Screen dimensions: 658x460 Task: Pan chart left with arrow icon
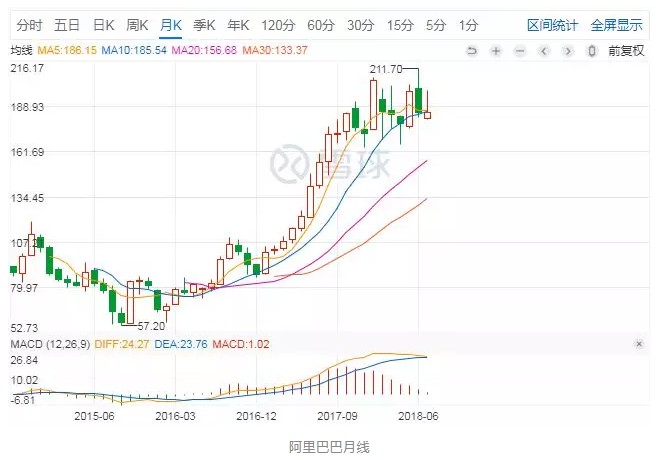pos(544,51)
